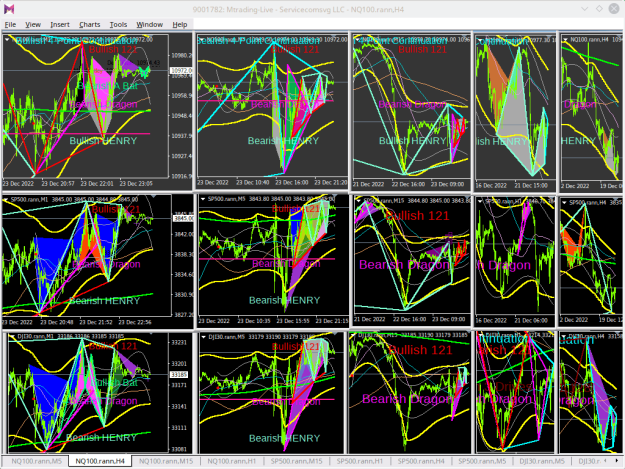Switch to the SP500.rann,H4 chart tab
The width and height of the screenshot is (625, 469).
pyautogui.click(x=421, y=461)
